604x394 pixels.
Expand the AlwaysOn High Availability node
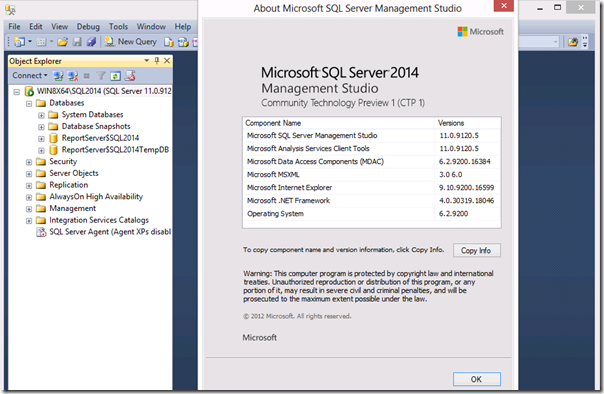pos(29,197)
